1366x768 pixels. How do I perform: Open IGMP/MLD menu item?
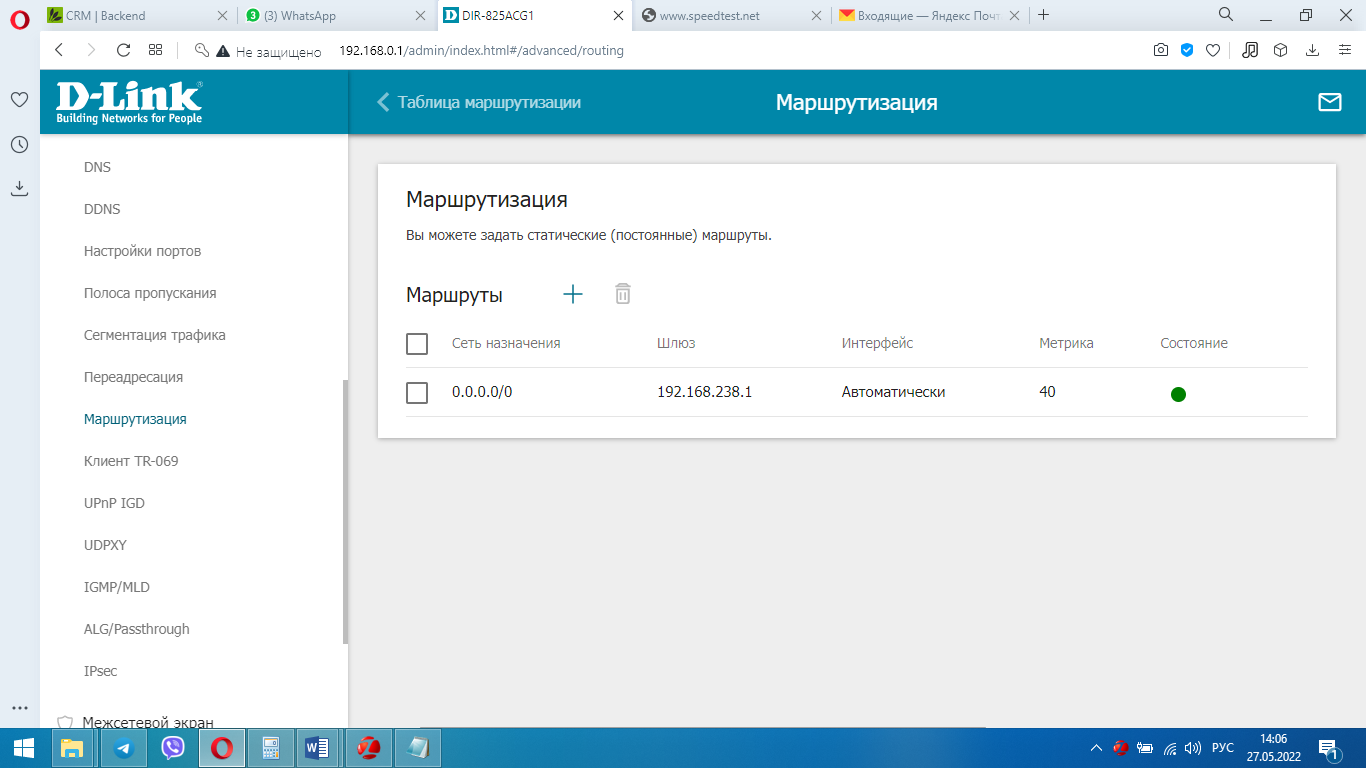pyautogui.click(x=117, y=587)
